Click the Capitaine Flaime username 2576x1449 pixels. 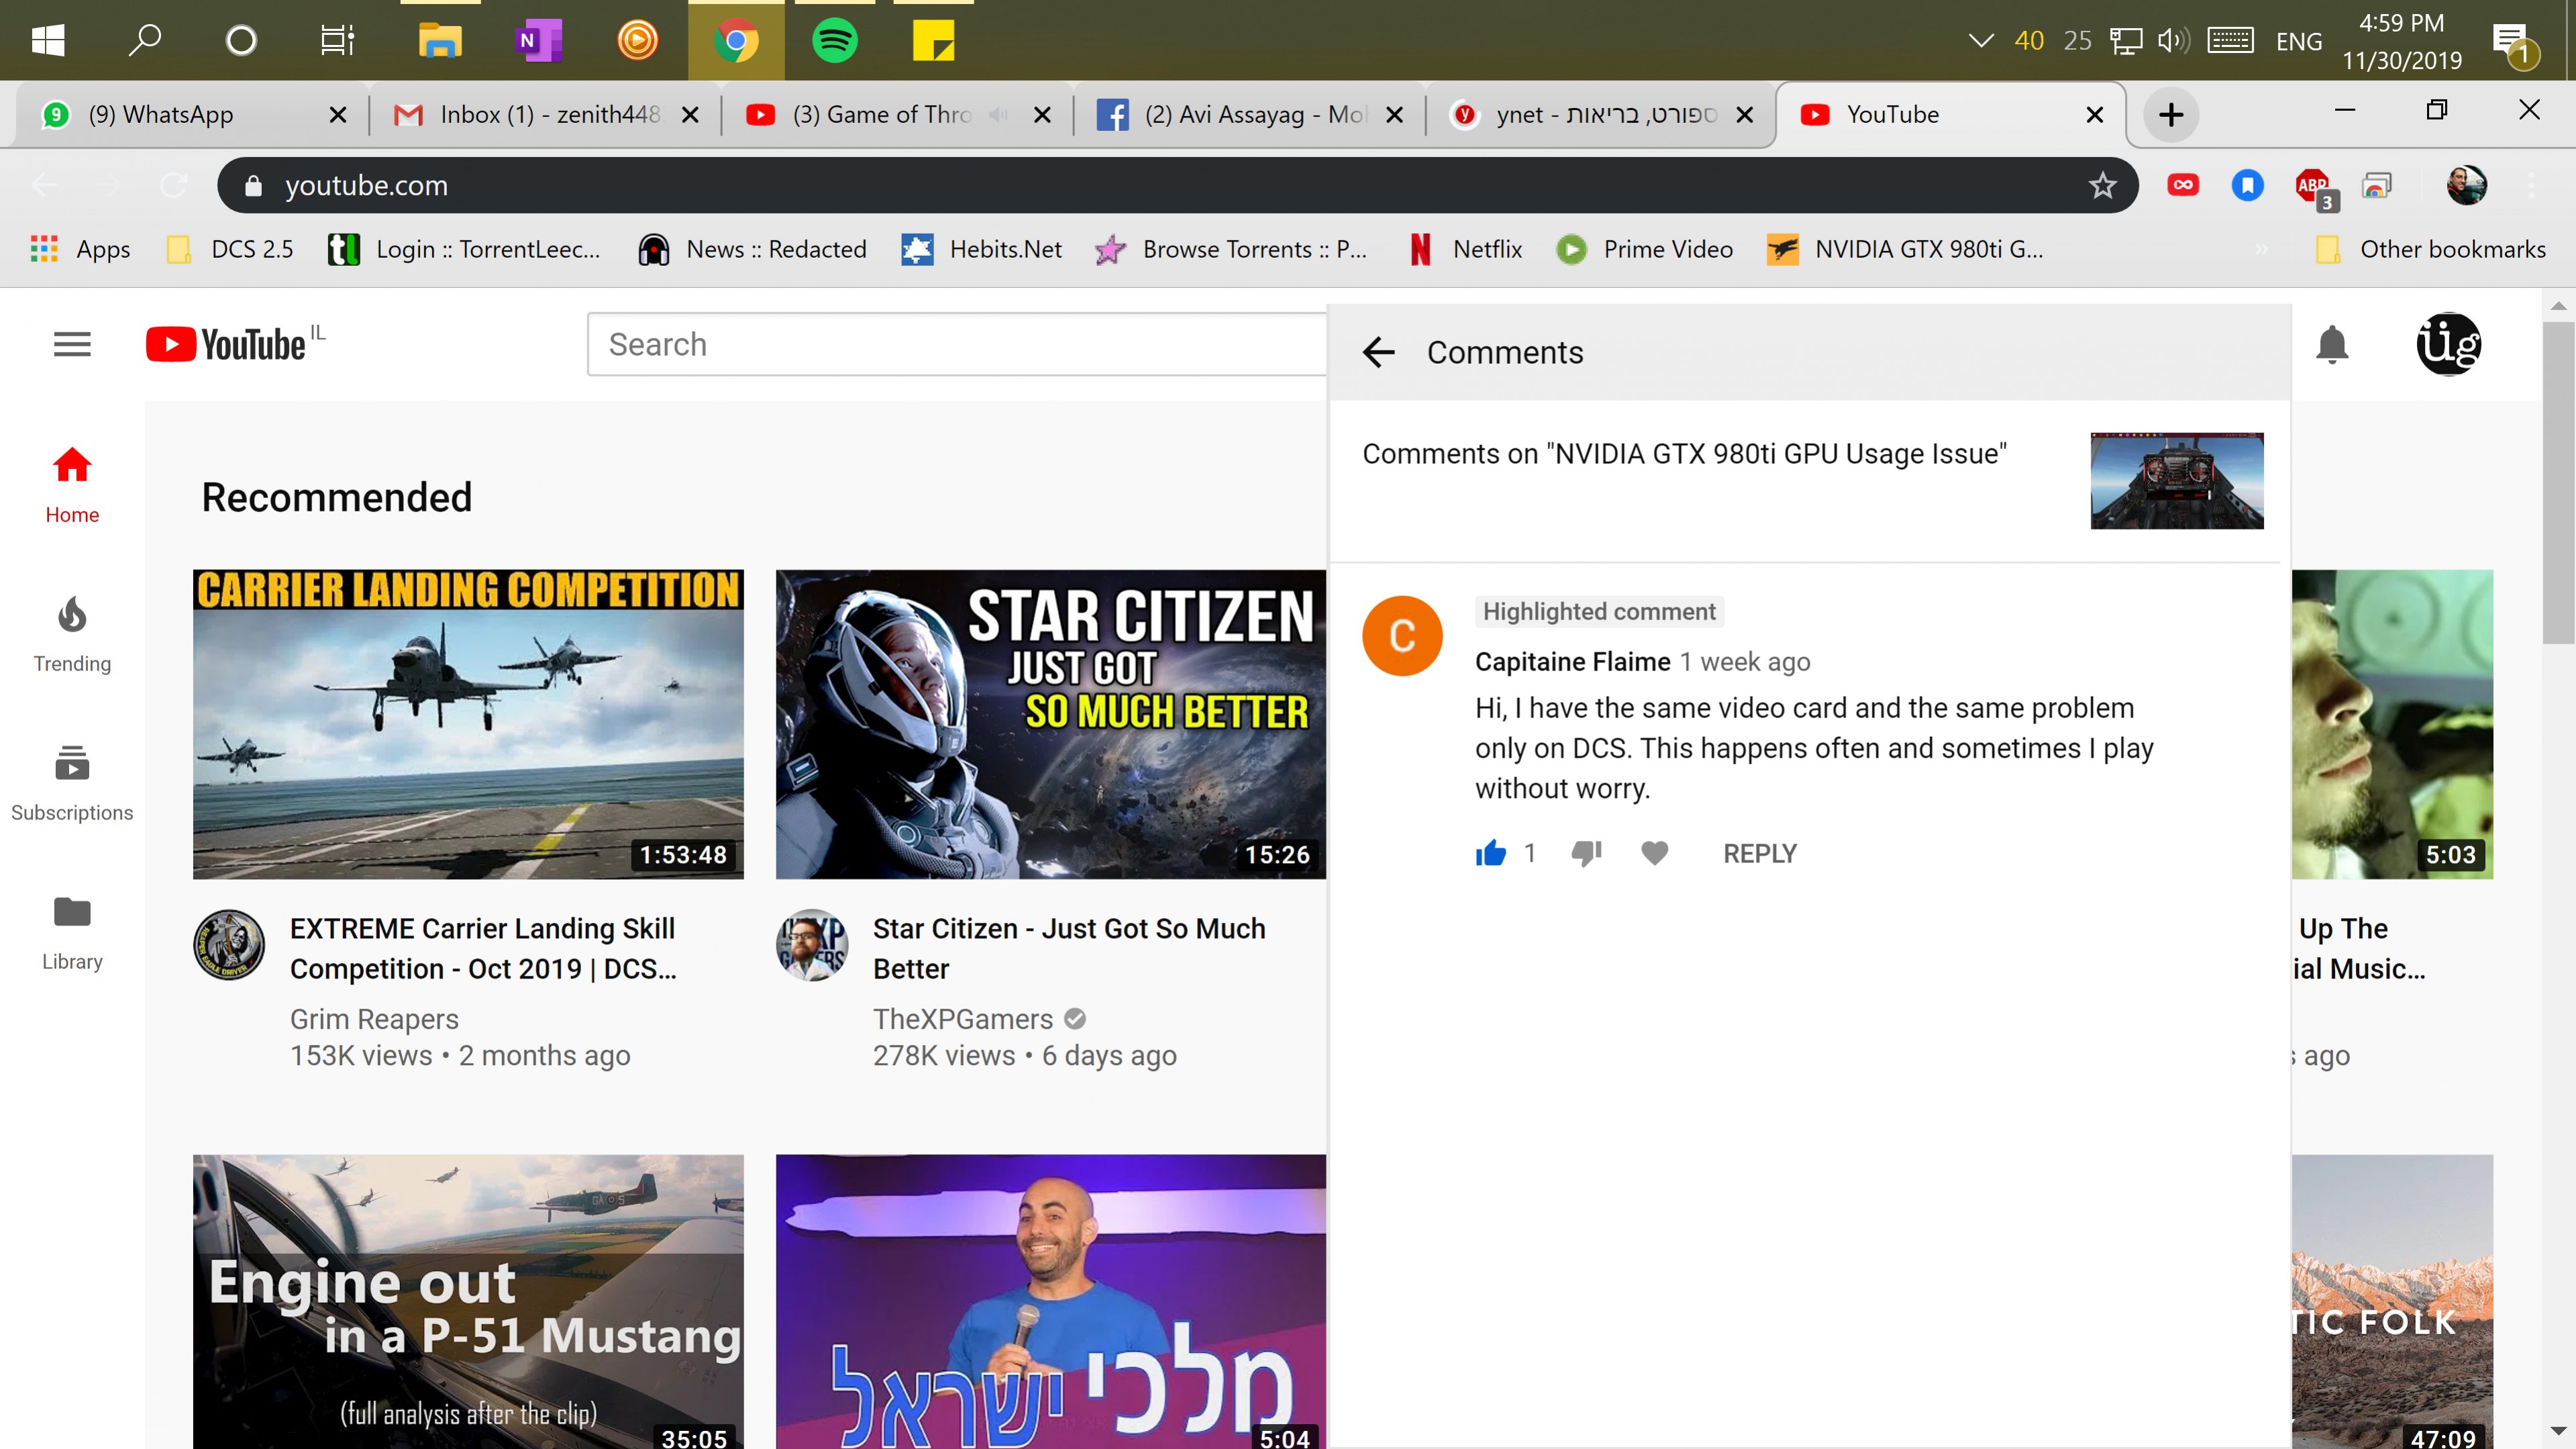click(1573, 661)
